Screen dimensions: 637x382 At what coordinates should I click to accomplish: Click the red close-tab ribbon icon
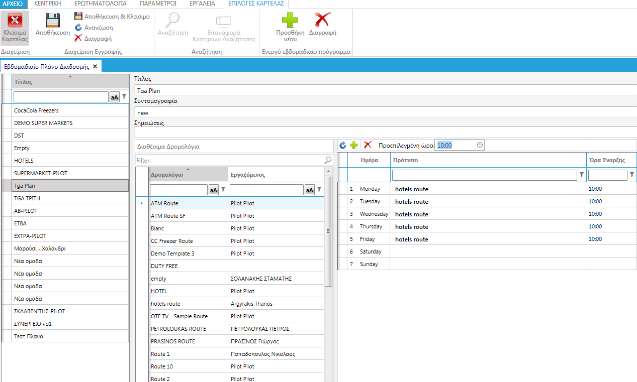(15, 20)
